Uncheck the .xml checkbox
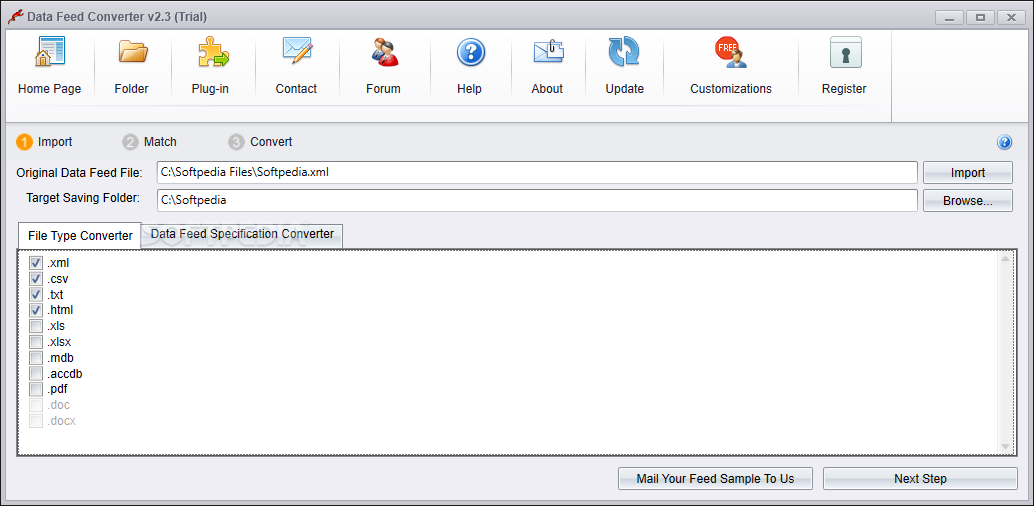 click(x=36, y=263)
